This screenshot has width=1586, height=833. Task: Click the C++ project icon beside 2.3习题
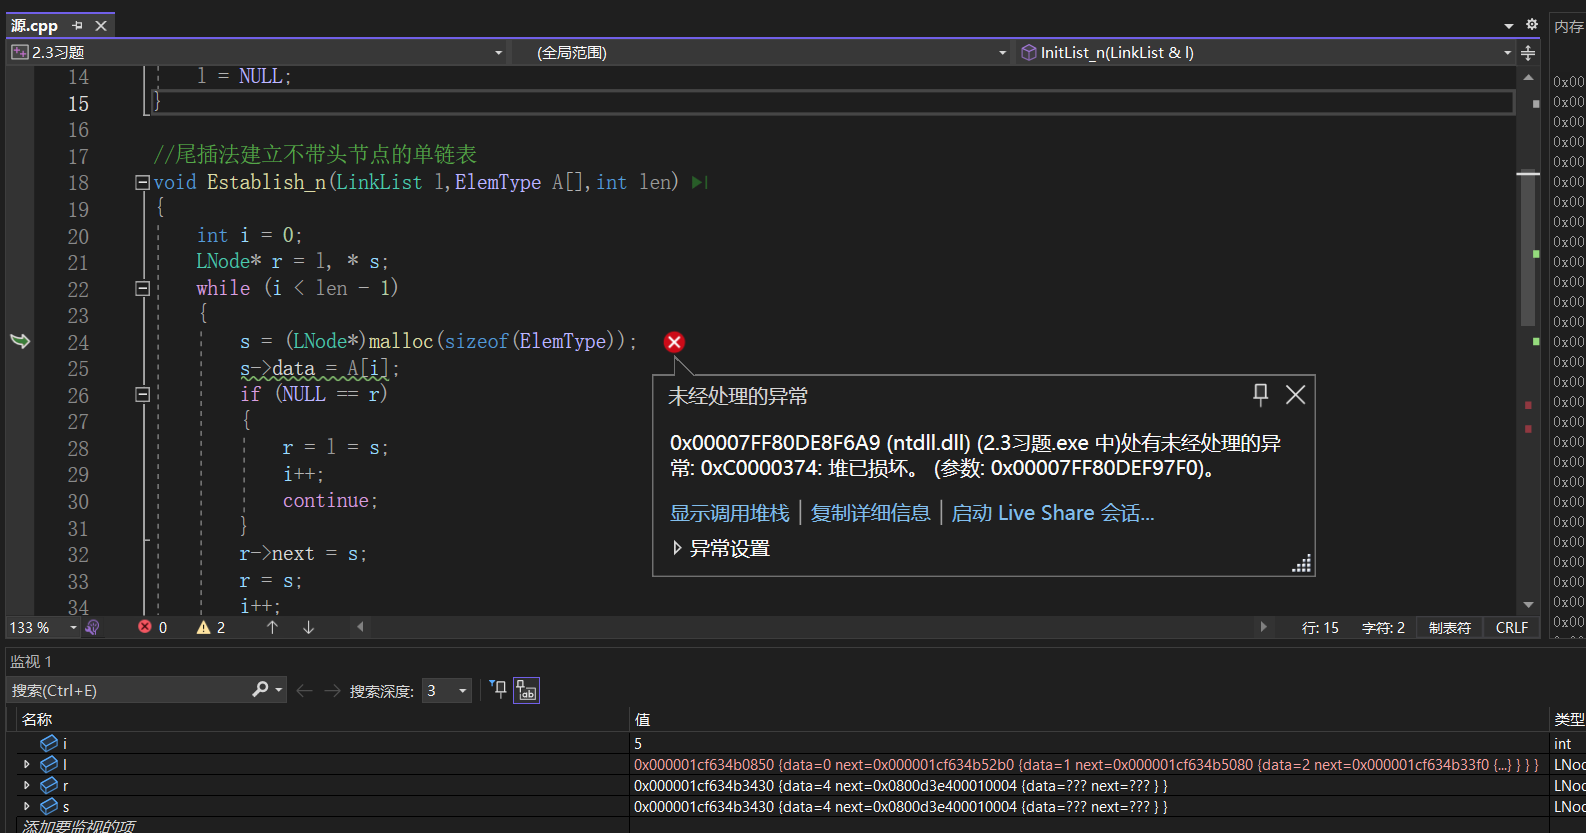click(x=19, y=52)
